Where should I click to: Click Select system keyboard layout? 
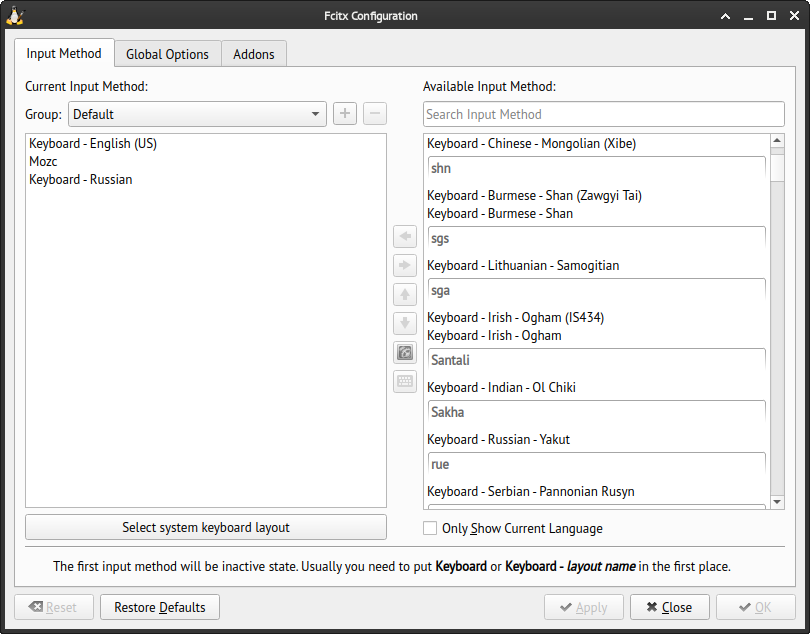(x=205, y=527)
